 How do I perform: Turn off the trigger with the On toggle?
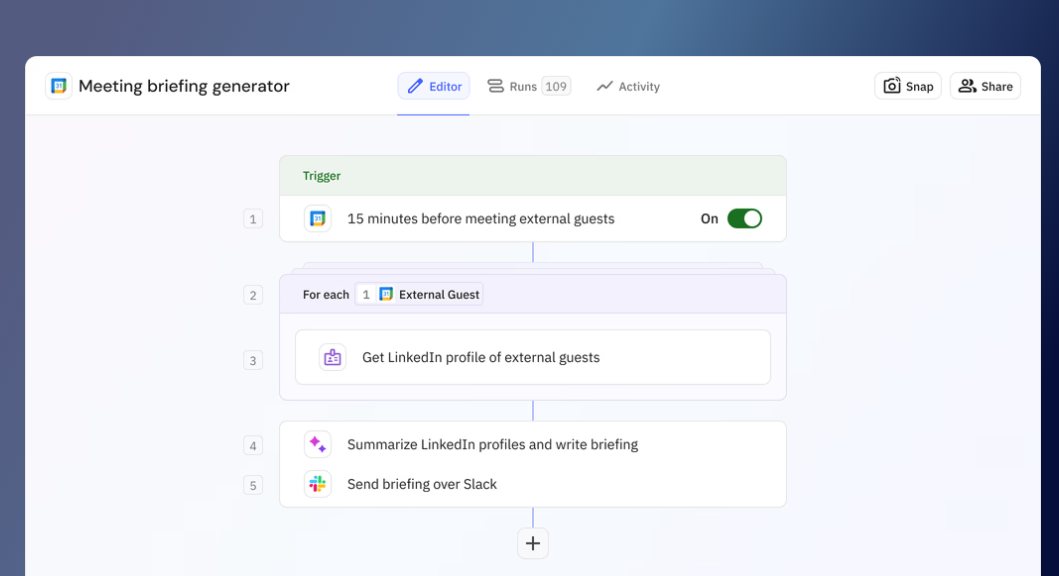coord(745,218)
